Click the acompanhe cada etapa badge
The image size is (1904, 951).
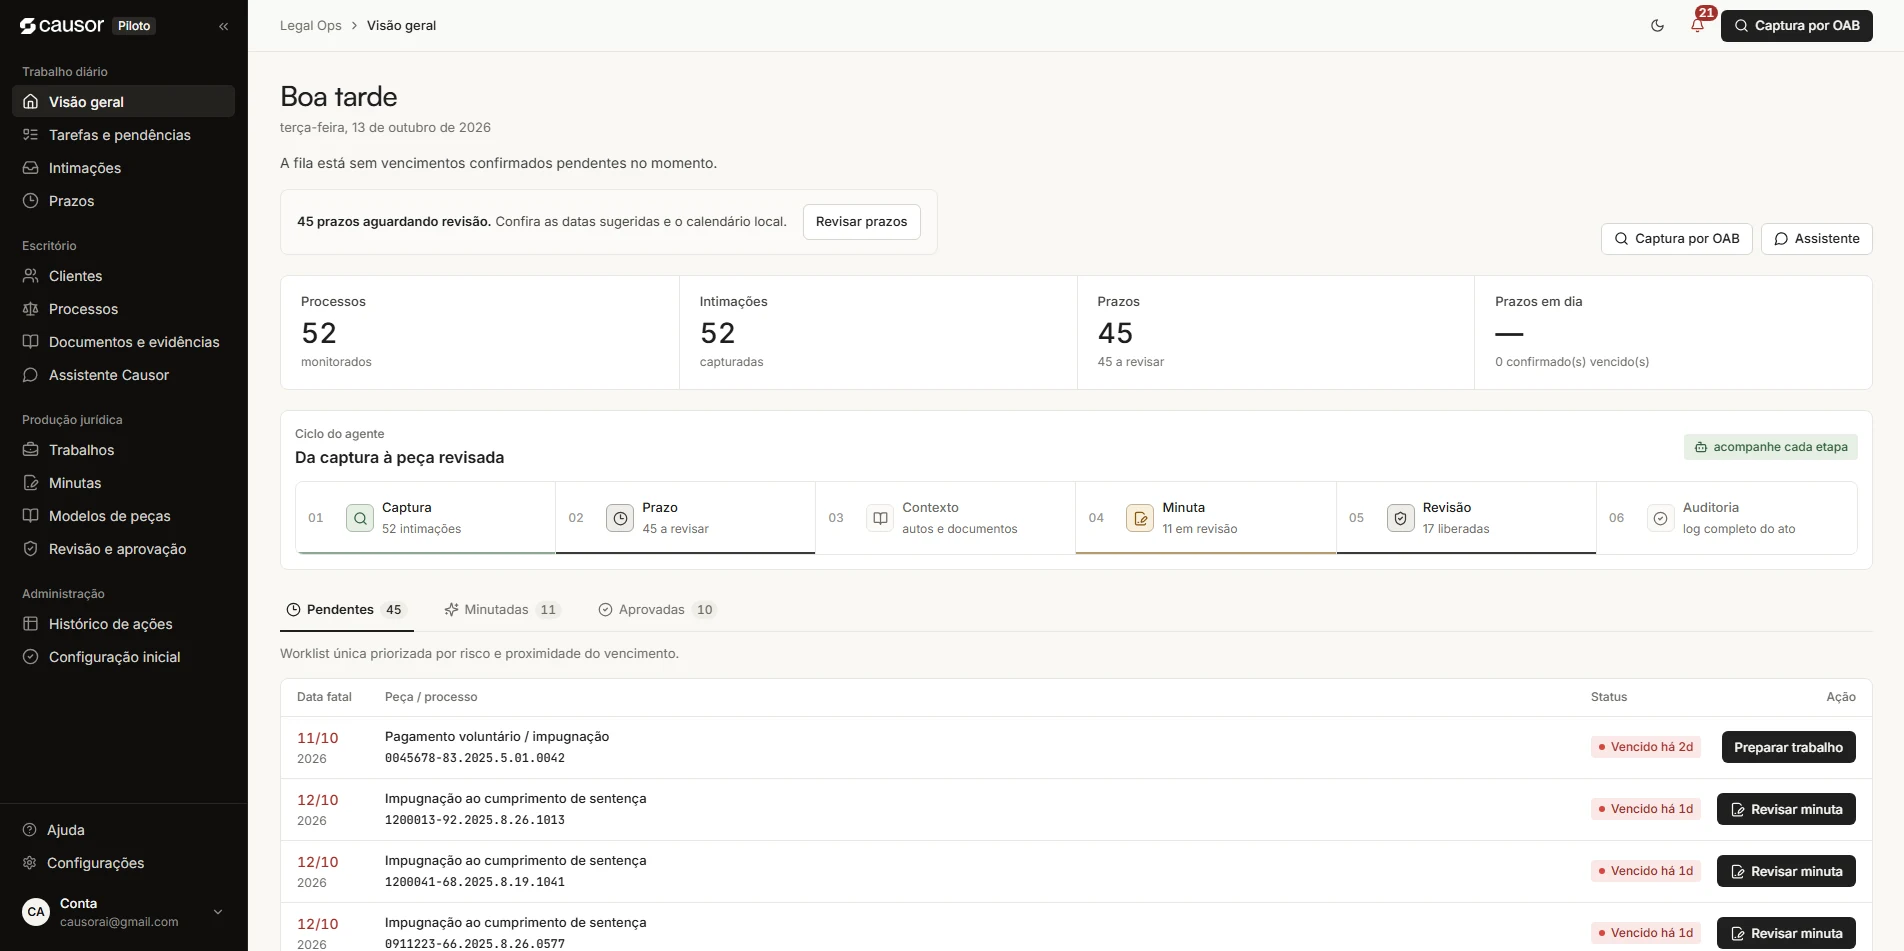pos(1770,447)
